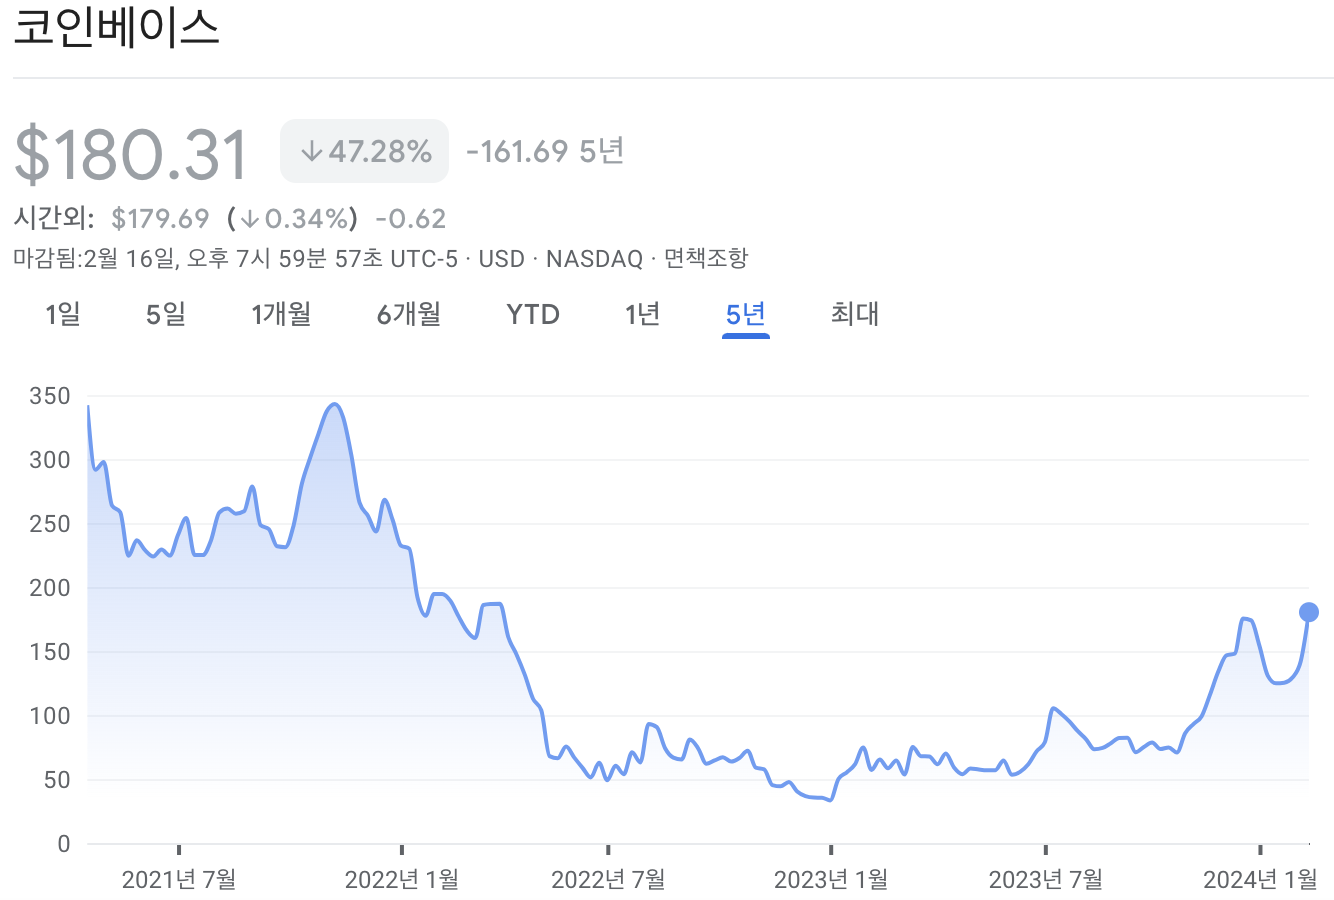The height and width of the screenshot is (900, 1334).
Task: Select the 1일 time range tab
Action: point(63,315)
